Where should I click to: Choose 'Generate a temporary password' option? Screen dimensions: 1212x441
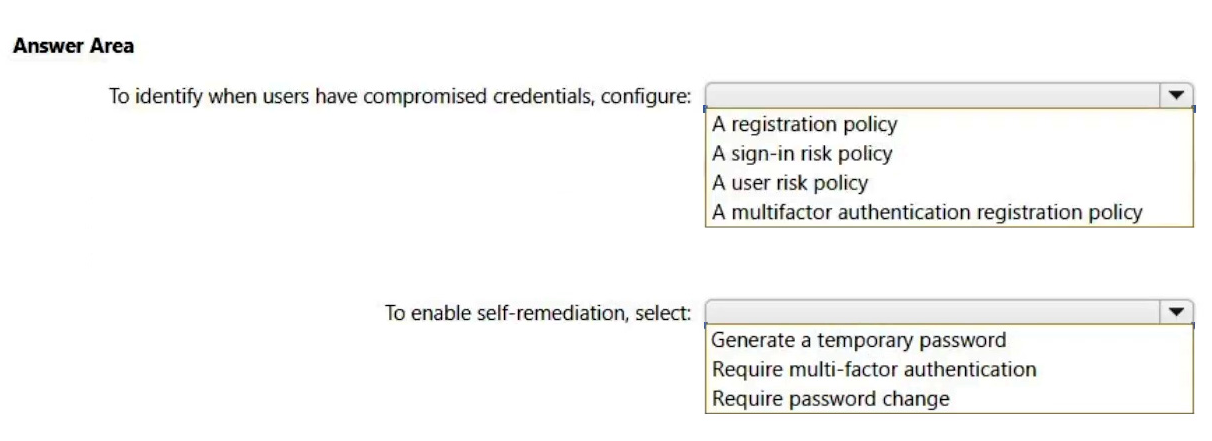[x=858, y=341]
